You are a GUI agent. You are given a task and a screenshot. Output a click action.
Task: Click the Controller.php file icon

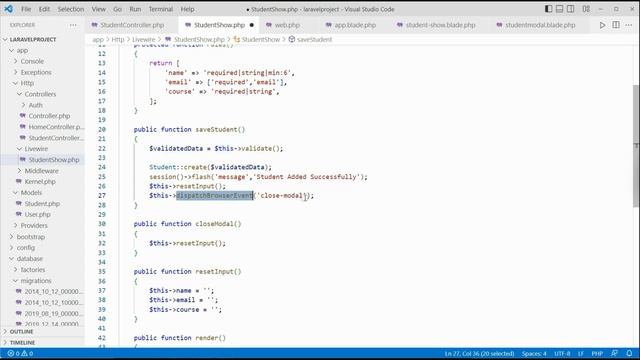[23, 116]
